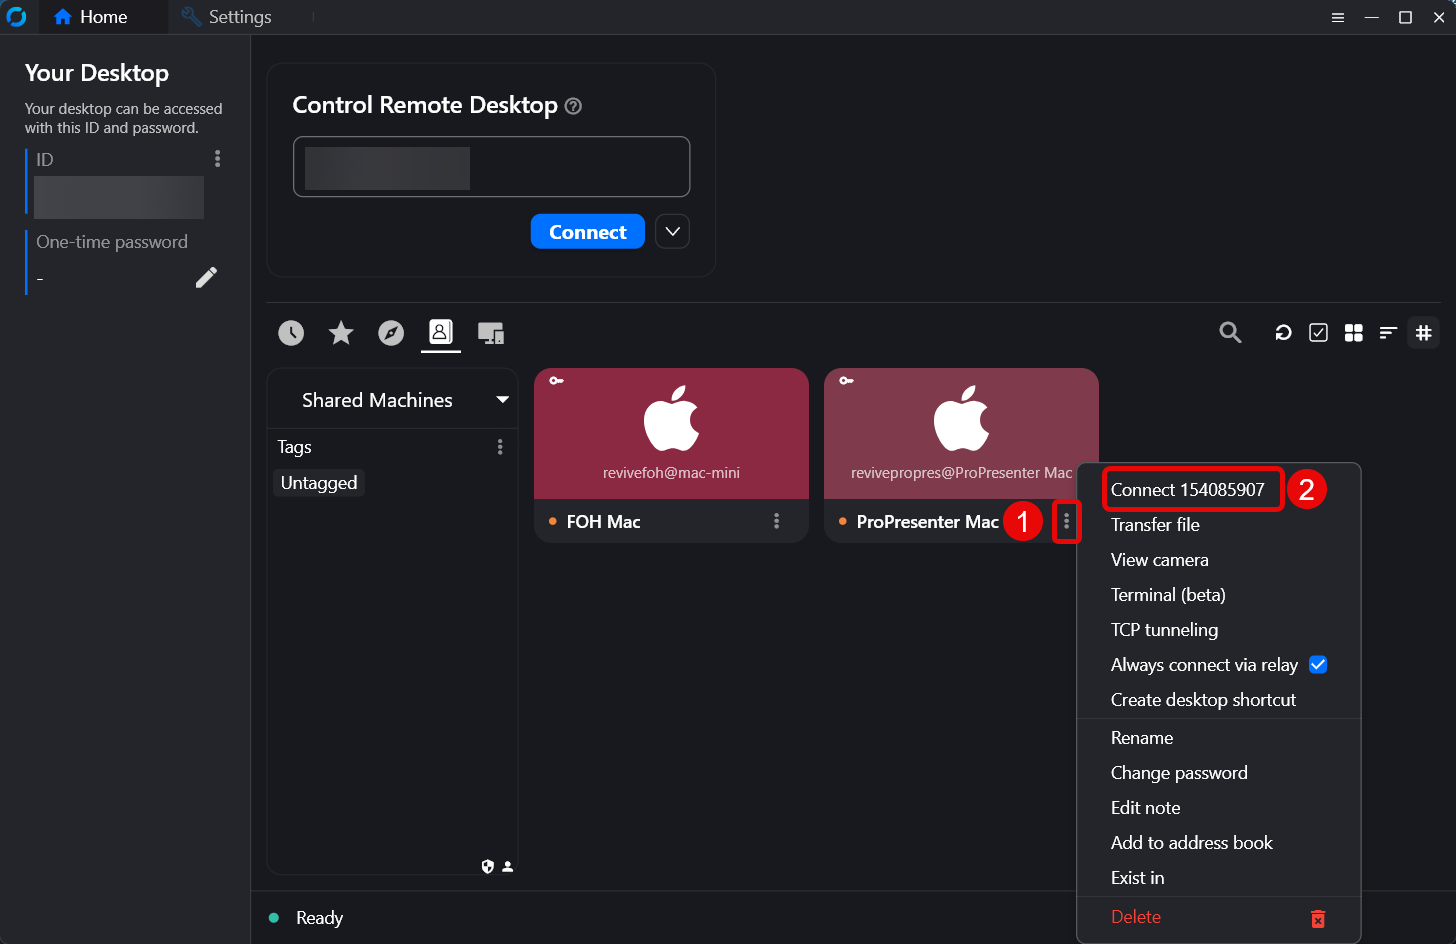This screenshot has width=1456, height=944.
Task: Click the search magnifier icon
Action: coord(1230,333)
